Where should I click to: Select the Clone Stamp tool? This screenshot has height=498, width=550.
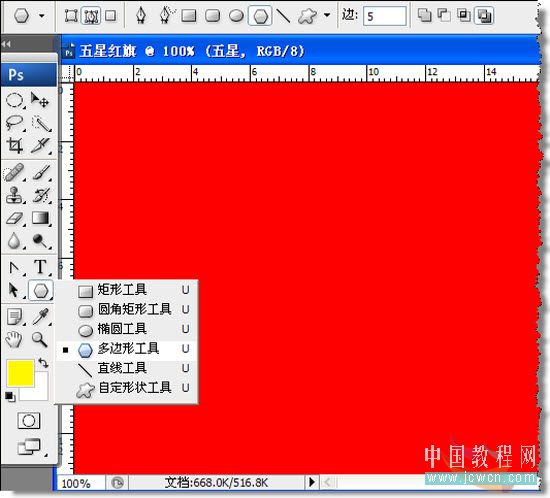tap(15, 195)
